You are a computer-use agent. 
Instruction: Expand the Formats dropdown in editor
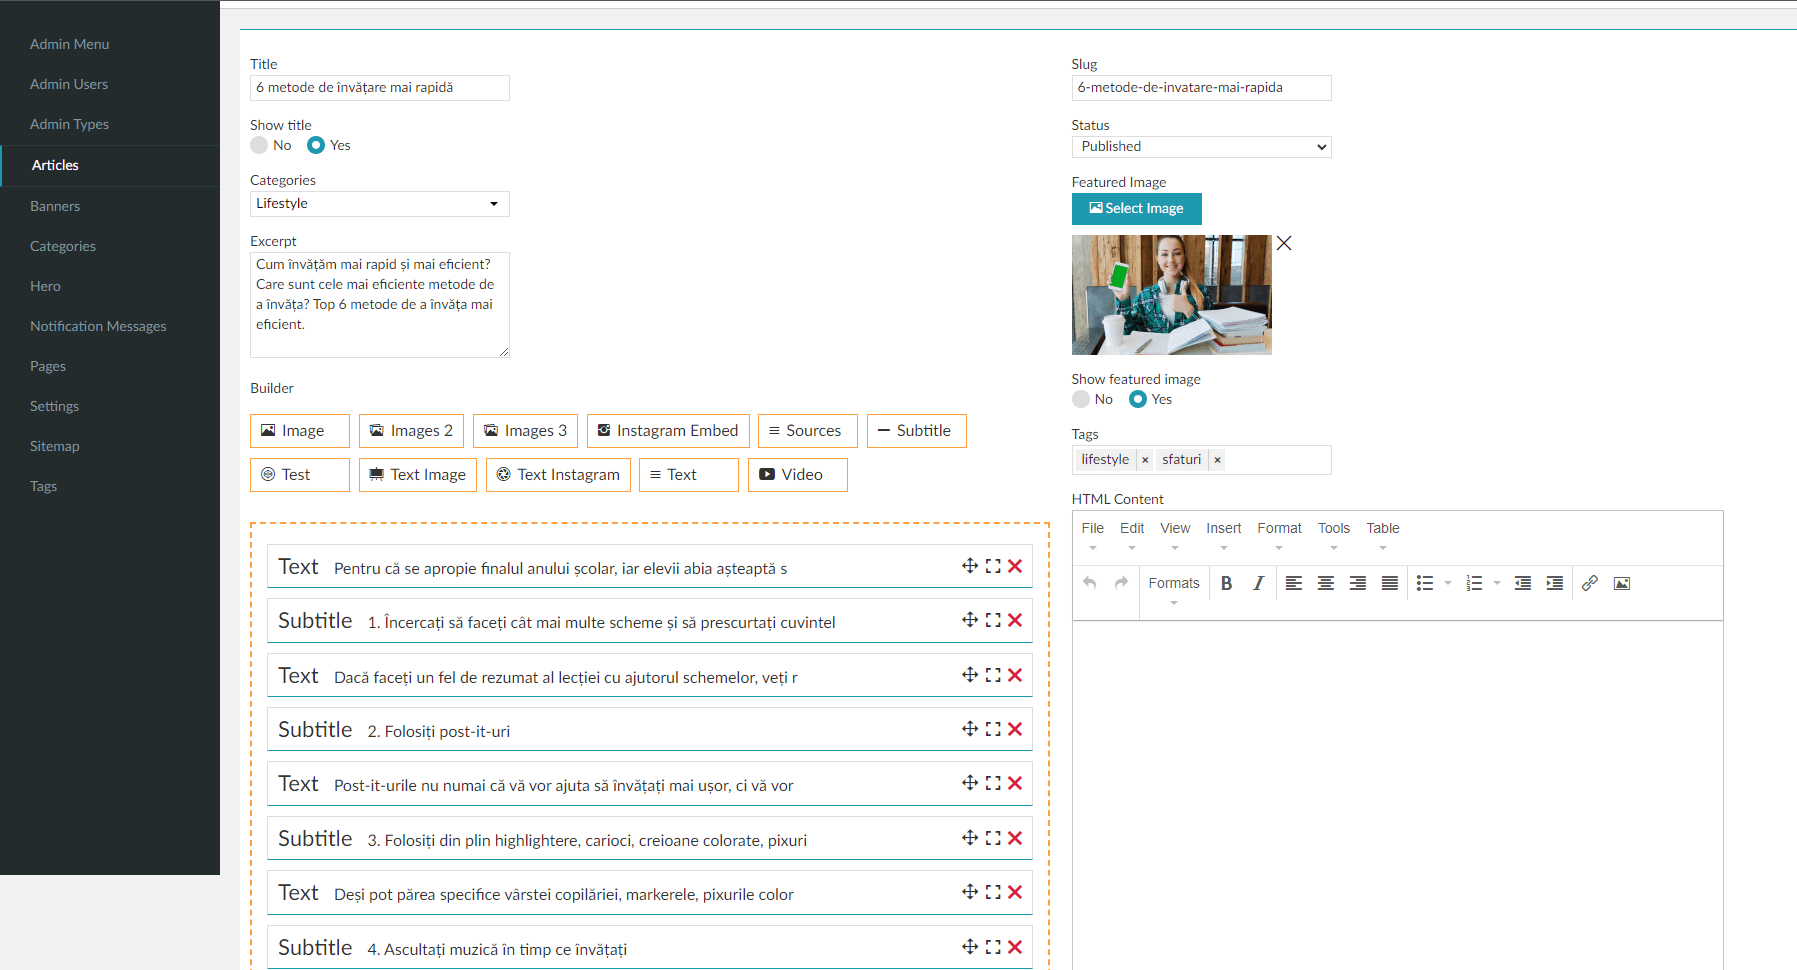click(1174, 584)
